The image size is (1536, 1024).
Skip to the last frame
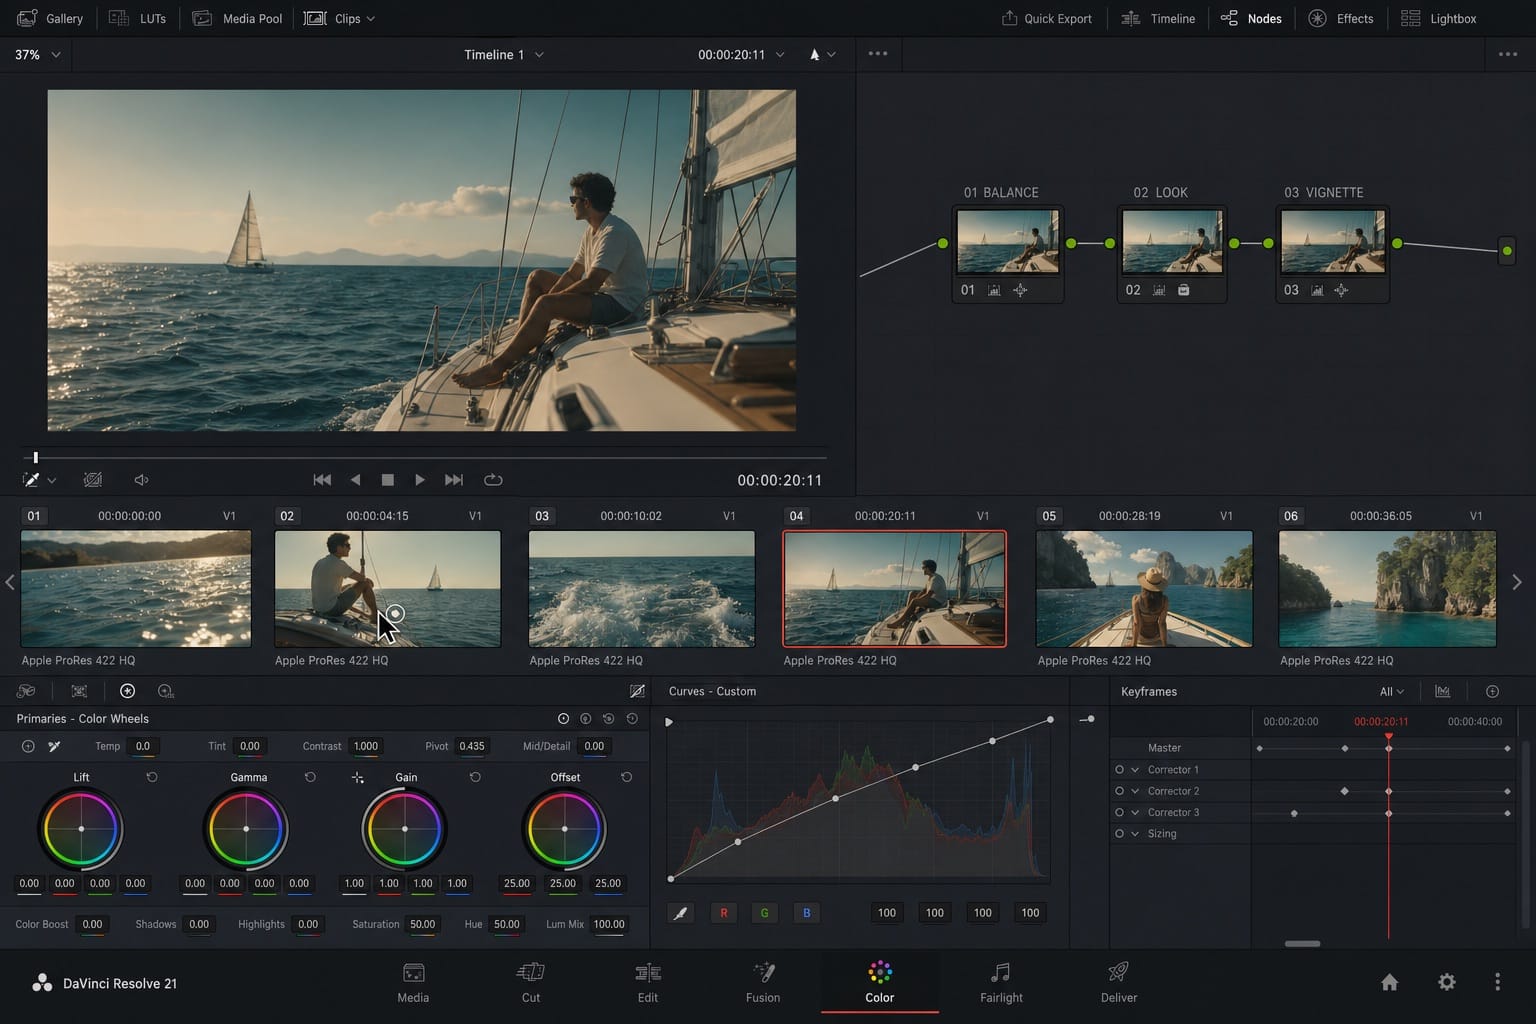[454, 480]
